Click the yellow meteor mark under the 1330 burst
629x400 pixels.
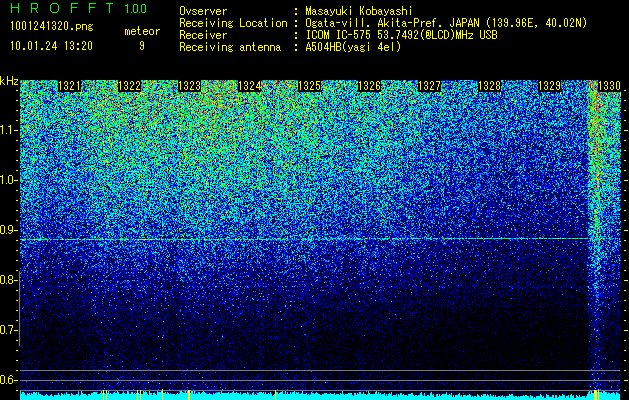tap(596, 394)
